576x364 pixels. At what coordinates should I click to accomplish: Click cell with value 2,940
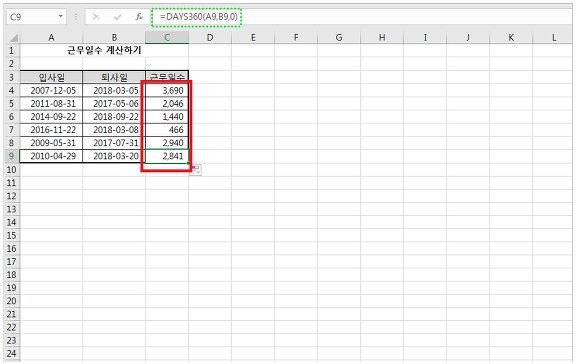tap(167, 143)
